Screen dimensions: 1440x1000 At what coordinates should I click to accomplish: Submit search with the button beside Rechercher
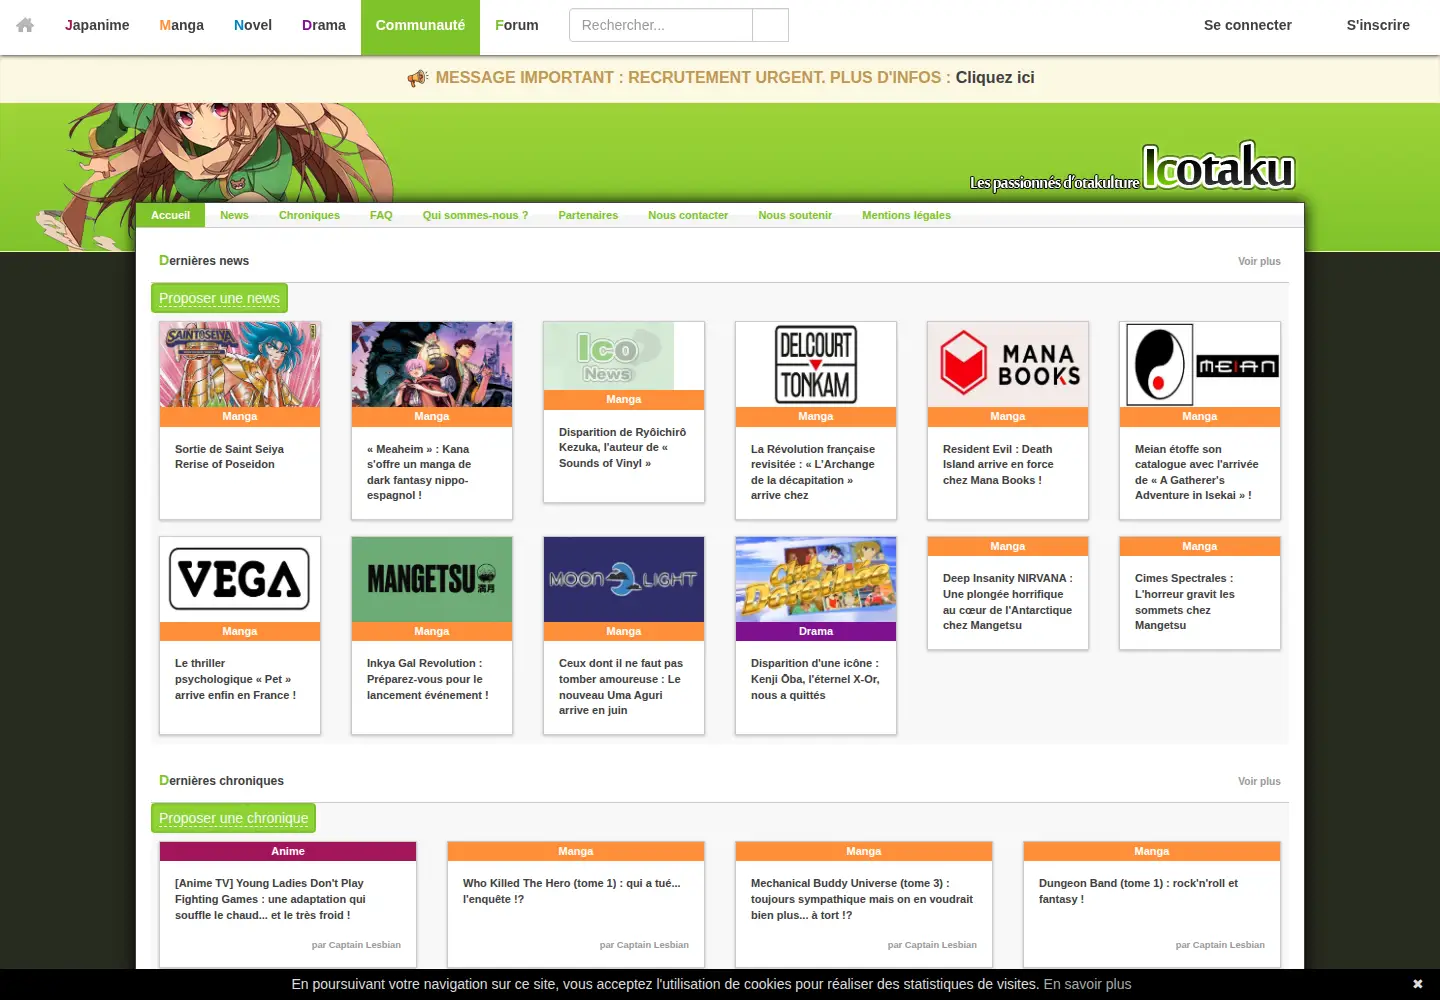[x=770, y=25]
